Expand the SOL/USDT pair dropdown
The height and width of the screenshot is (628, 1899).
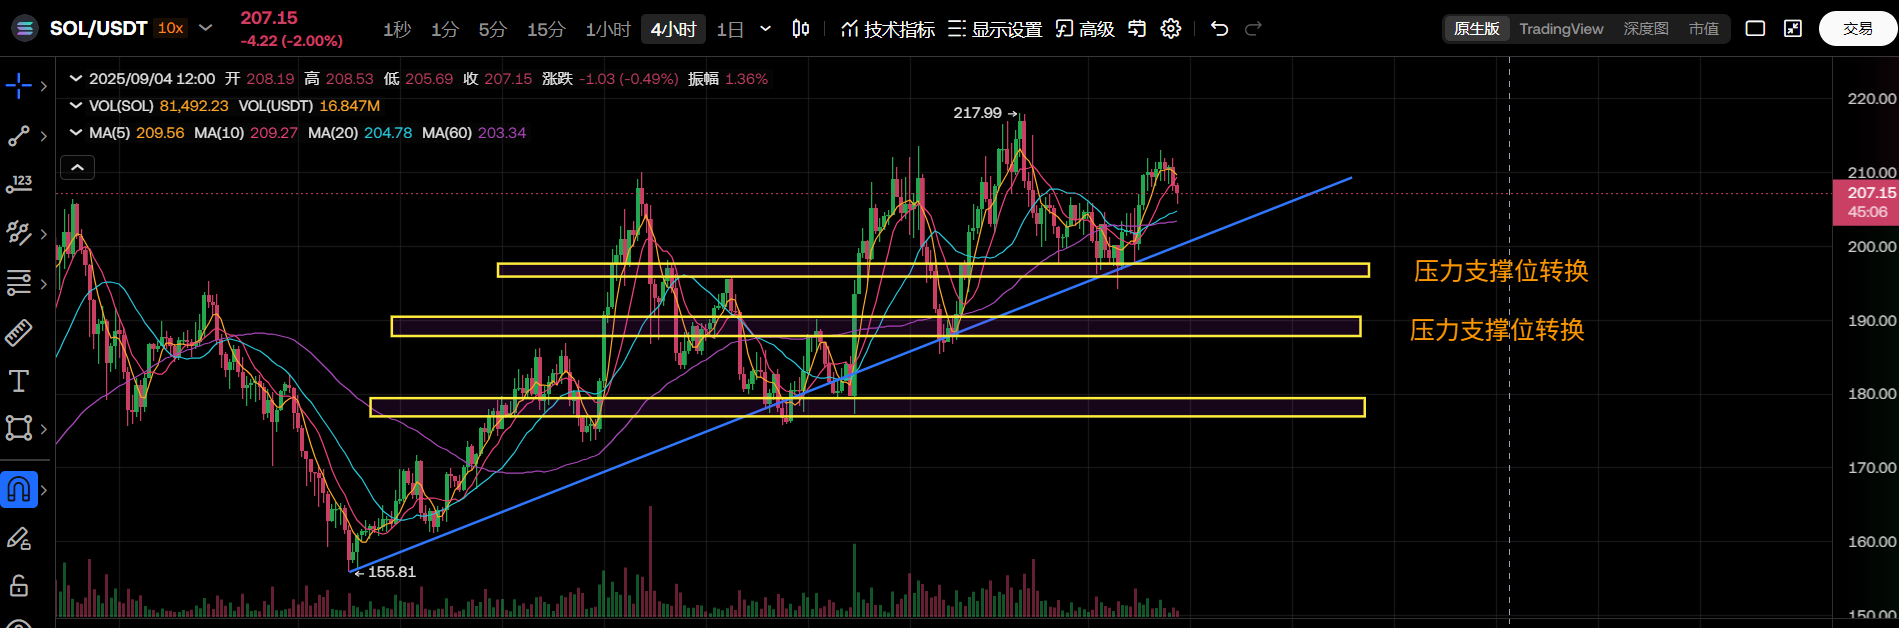pyautogui.click(x=206, y=28)
